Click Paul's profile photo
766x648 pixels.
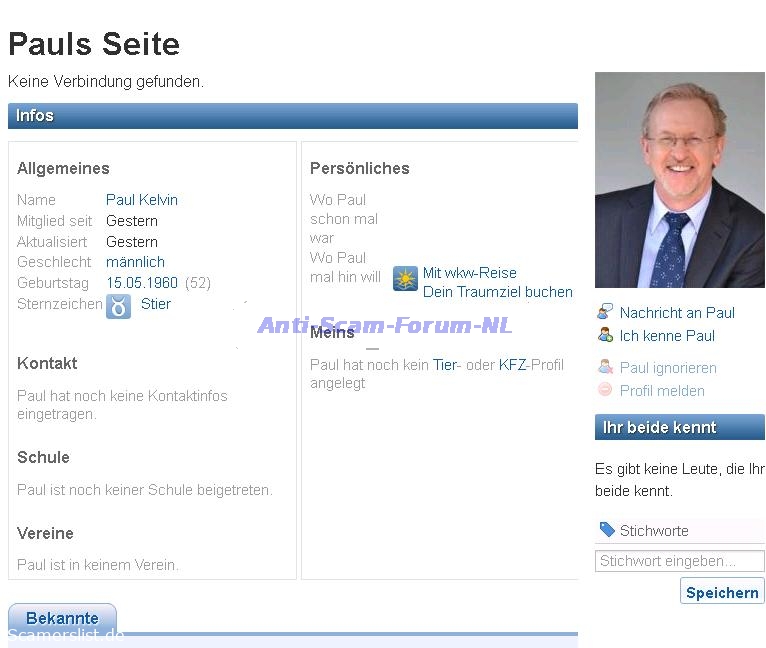click(679, 180)
